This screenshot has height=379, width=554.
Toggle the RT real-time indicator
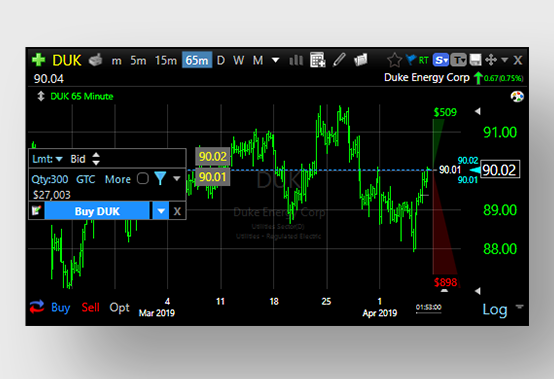tap(424, 60)
